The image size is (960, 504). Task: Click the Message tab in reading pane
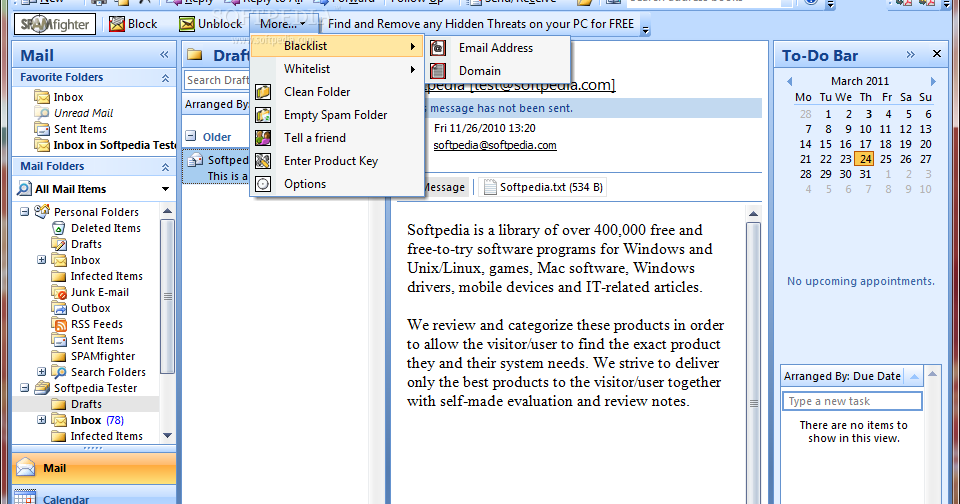coord(444,187)
